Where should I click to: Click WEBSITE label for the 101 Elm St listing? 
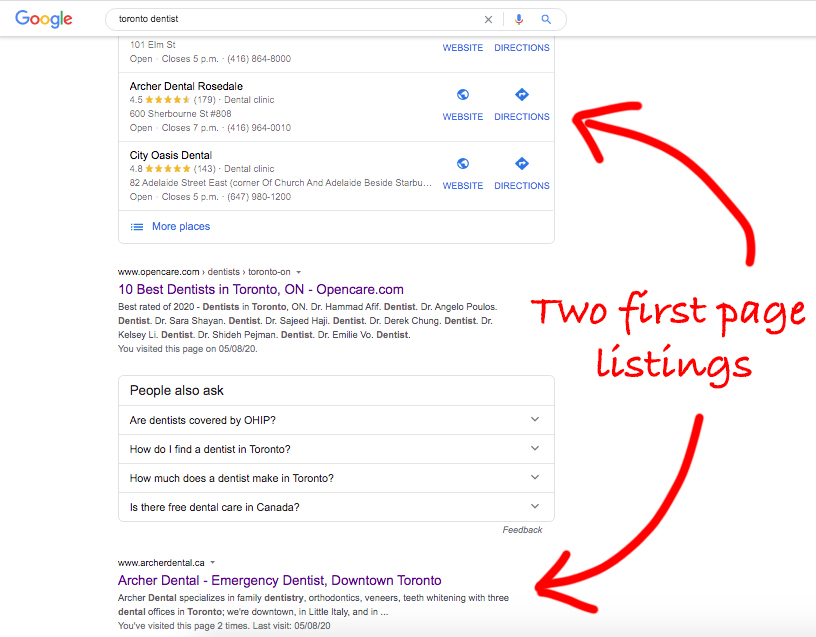pos(463,48)
